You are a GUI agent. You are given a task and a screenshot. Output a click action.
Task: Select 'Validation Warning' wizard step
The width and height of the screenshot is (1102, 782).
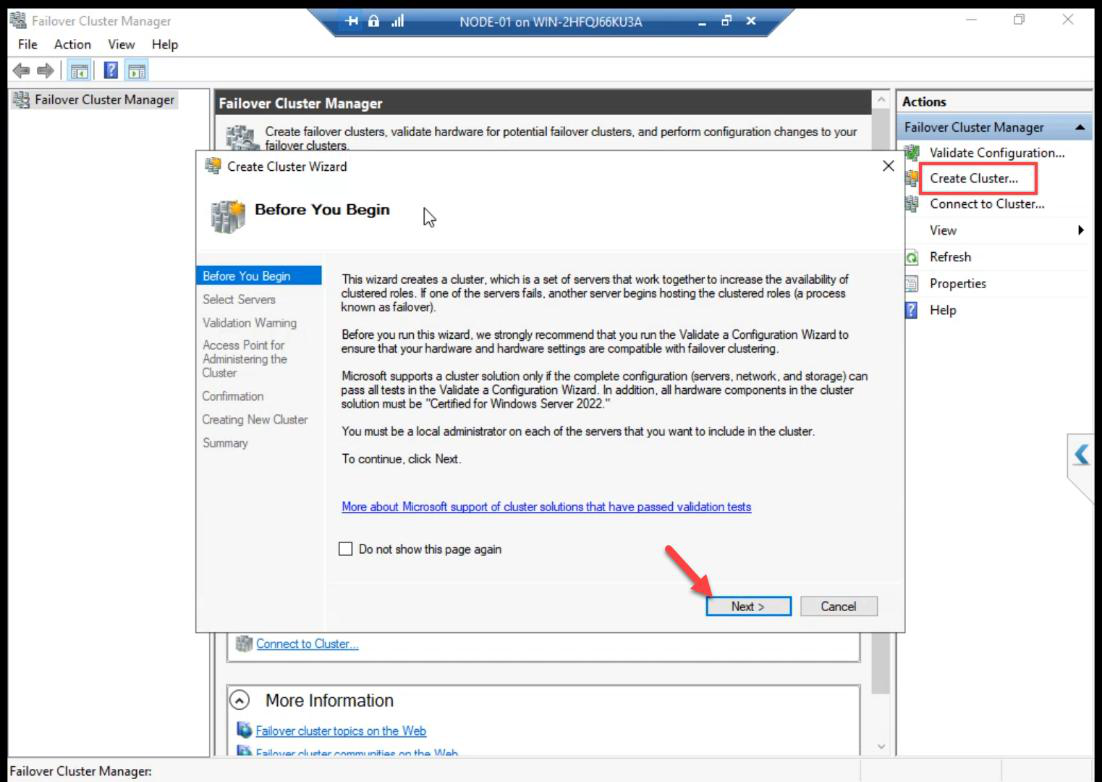(x=249, y=322)
